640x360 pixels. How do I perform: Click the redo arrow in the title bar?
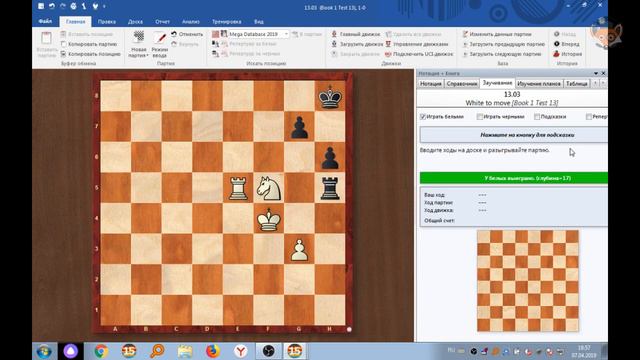point(62,6)
